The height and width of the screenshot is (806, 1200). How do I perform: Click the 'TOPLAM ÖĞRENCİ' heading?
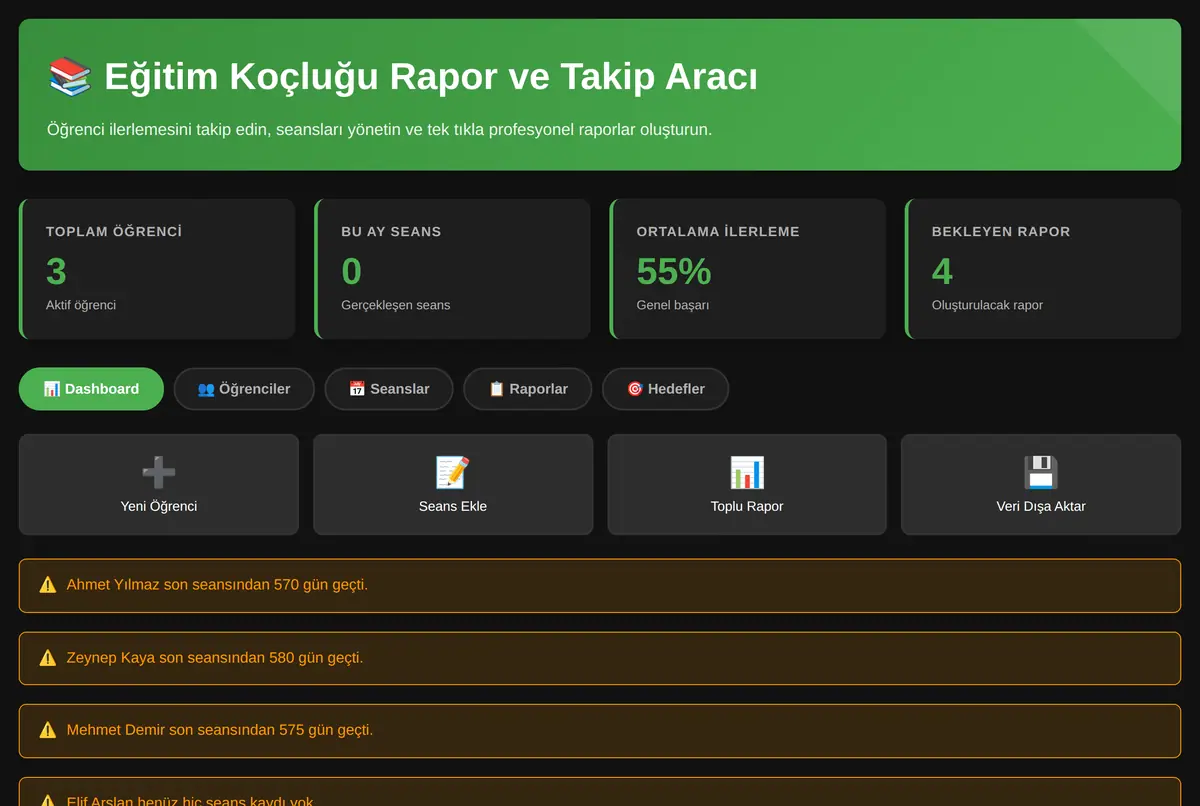(x=114, y=232)
